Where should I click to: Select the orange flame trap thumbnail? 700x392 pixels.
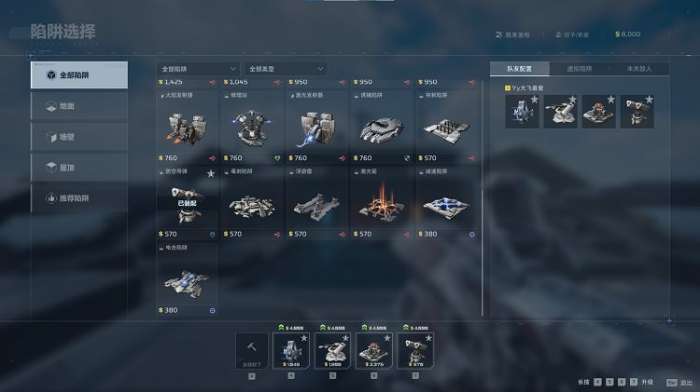(382, 203)
